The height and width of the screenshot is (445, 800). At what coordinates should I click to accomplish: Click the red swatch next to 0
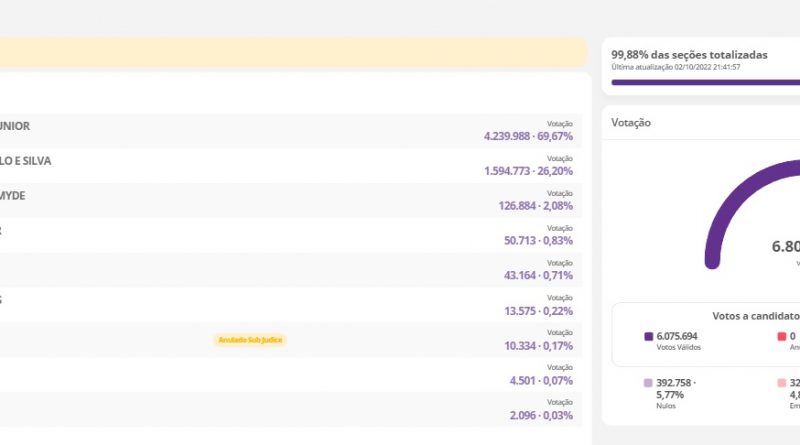coord(780,337)
